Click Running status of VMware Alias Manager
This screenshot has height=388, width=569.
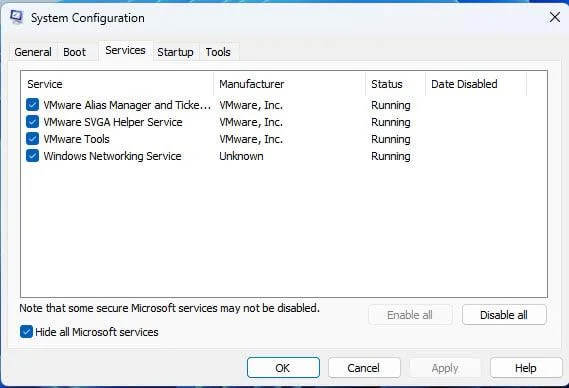pos(391,105)
